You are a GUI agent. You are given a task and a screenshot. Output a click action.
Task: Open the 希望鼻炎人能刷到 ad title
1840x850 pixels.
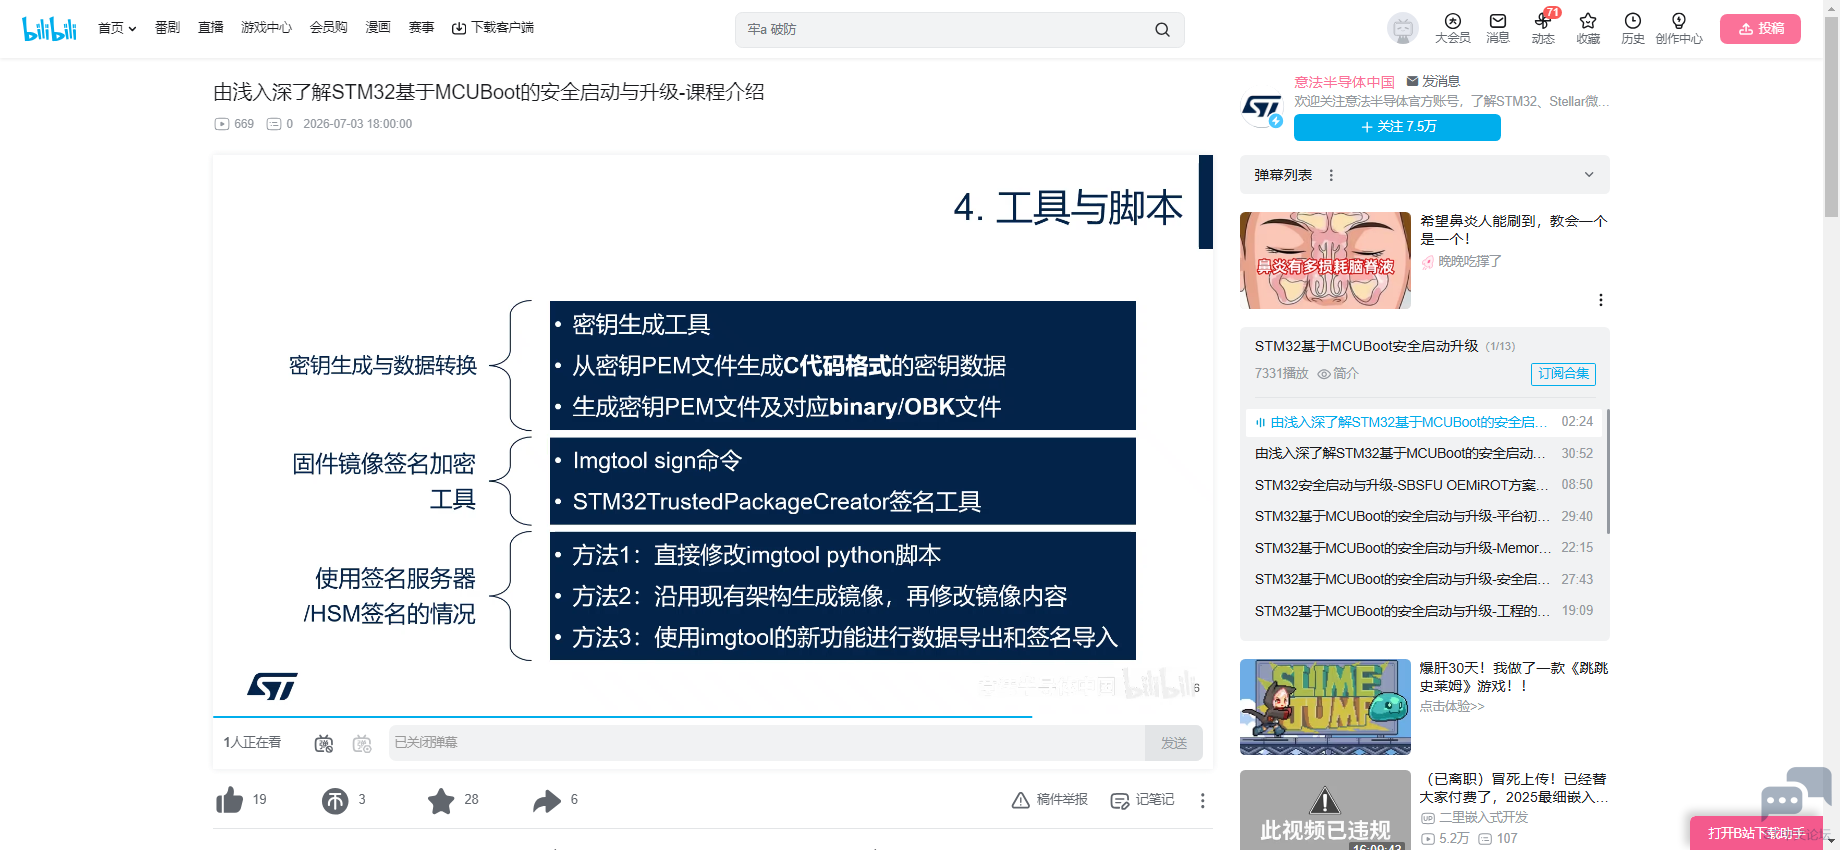(1514, 230)
